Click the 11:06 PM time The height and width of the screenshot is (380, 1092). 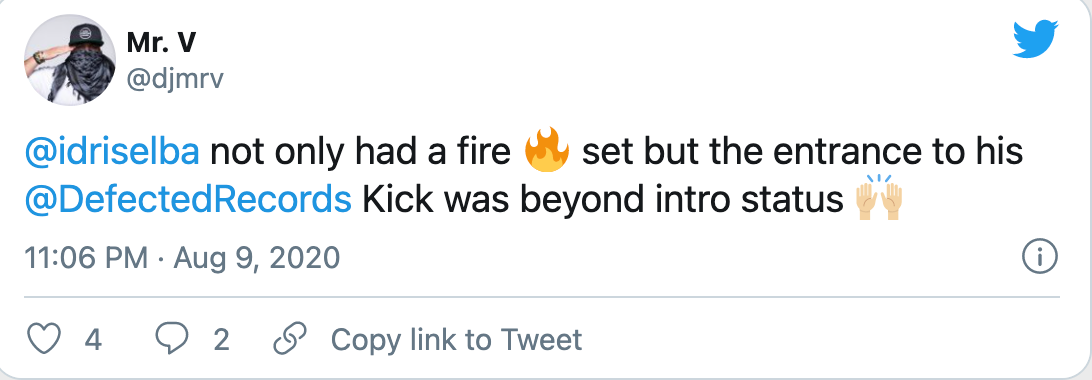pyautogui.click(x=86, y=258)
